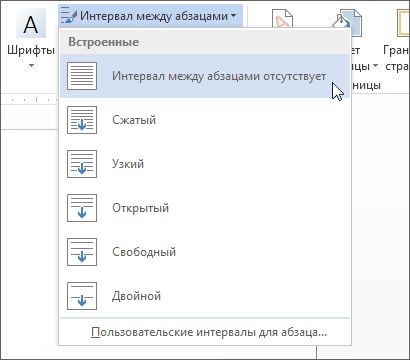Click the Открытый spacing icon

[82, 208]
